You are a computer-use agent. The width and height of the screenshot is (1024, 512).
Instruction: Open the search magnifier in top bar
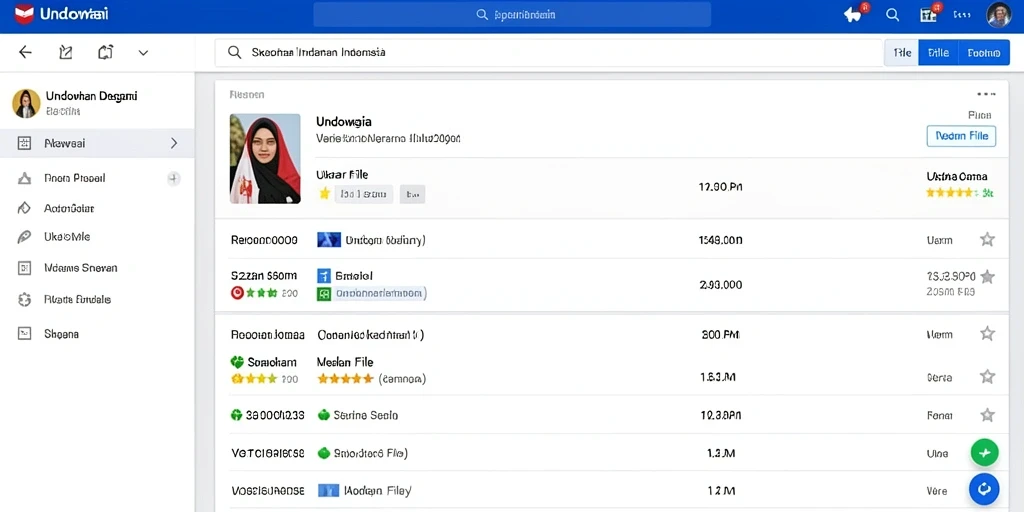[893, 15]
